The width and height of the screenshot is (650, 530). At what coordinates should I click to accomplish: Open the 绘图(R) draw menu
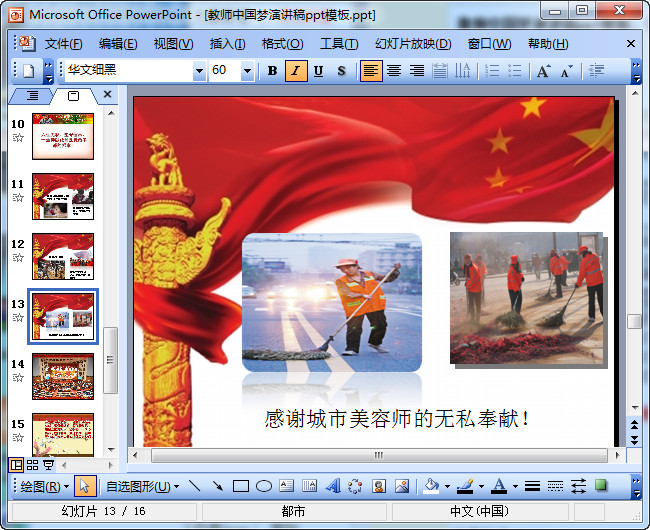click(44, 486)
